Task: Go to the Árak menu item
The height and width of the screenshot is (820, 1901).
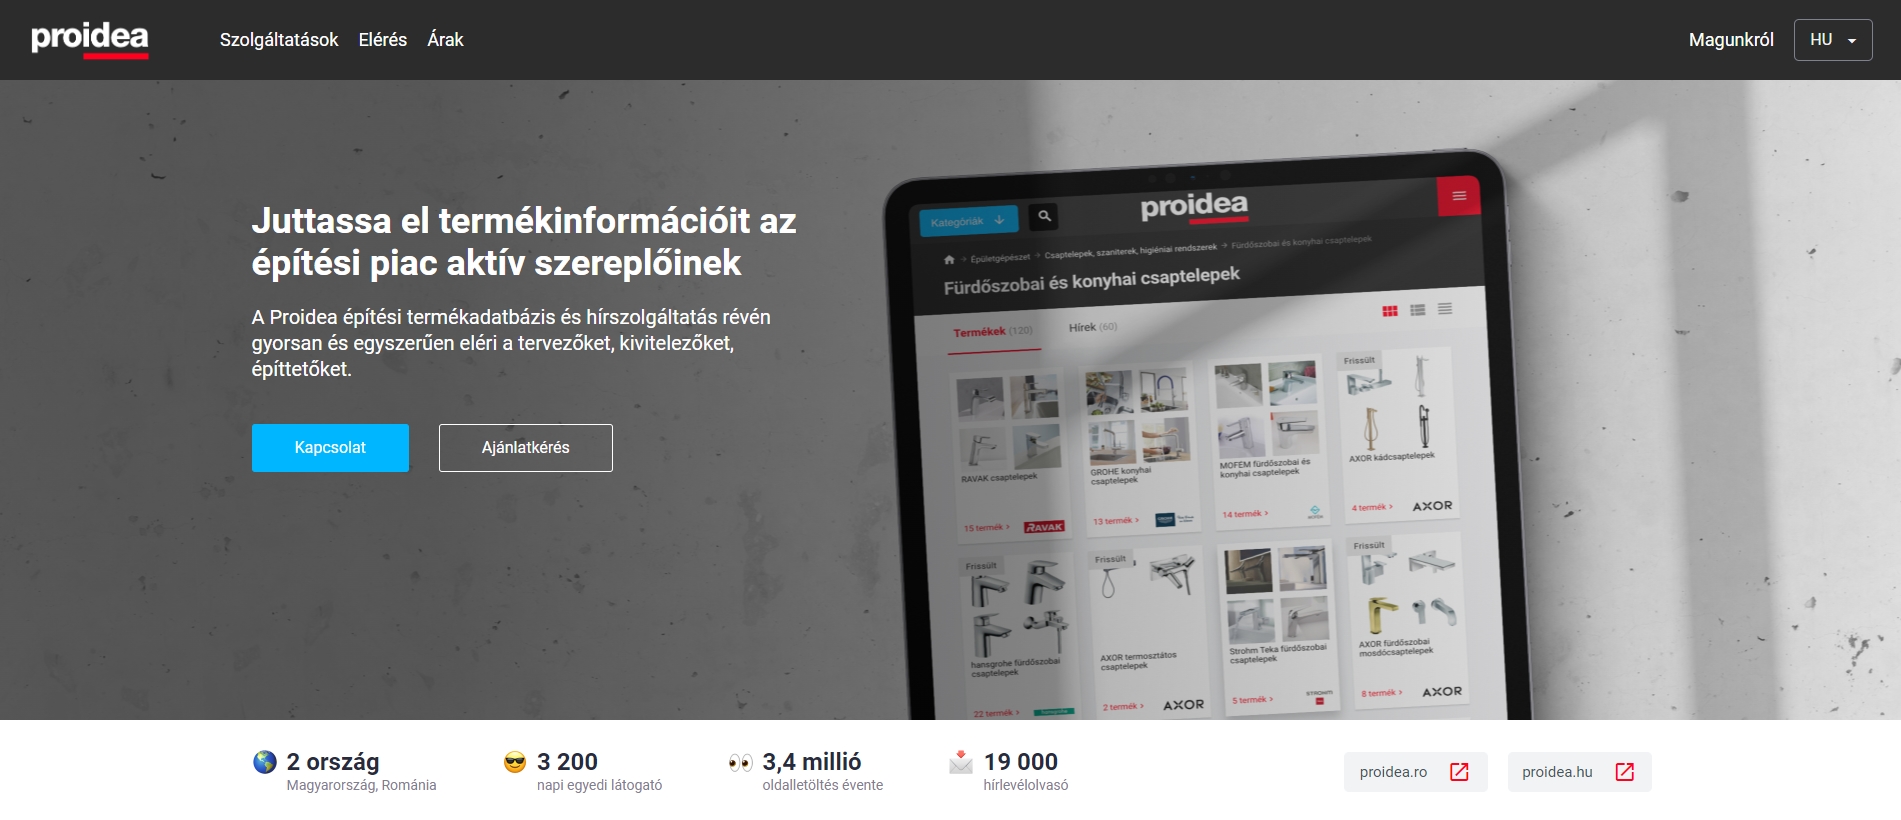Action: 445,40
